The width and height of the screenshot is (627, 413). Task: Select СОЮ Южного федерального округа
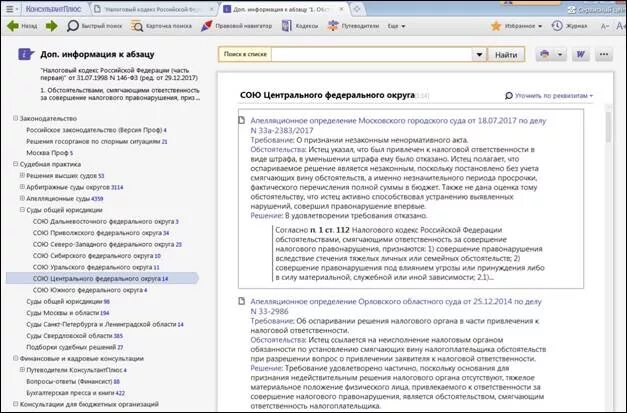pyautogui.click(x=90, y=290)
